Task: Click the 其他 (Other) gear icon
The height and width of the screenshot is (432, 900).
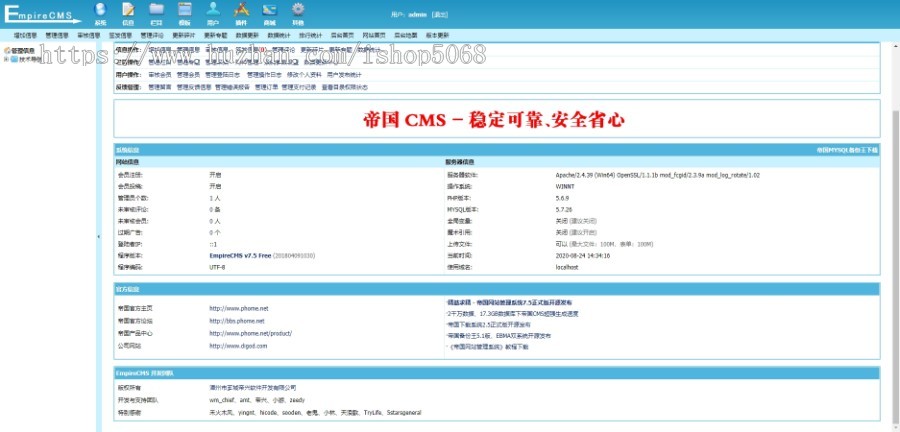Action: pyautogui.click(x=298, y=12)
